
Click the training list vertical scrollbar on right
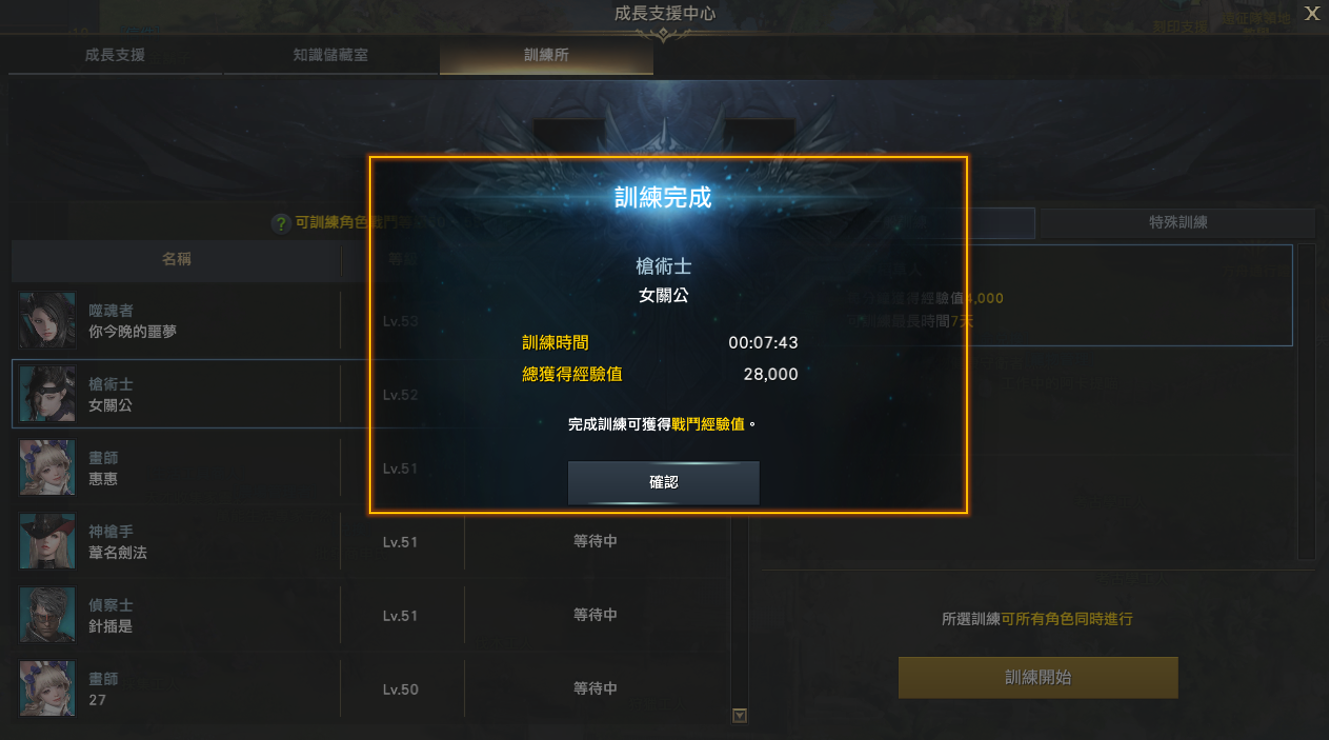pos(1306,400)
